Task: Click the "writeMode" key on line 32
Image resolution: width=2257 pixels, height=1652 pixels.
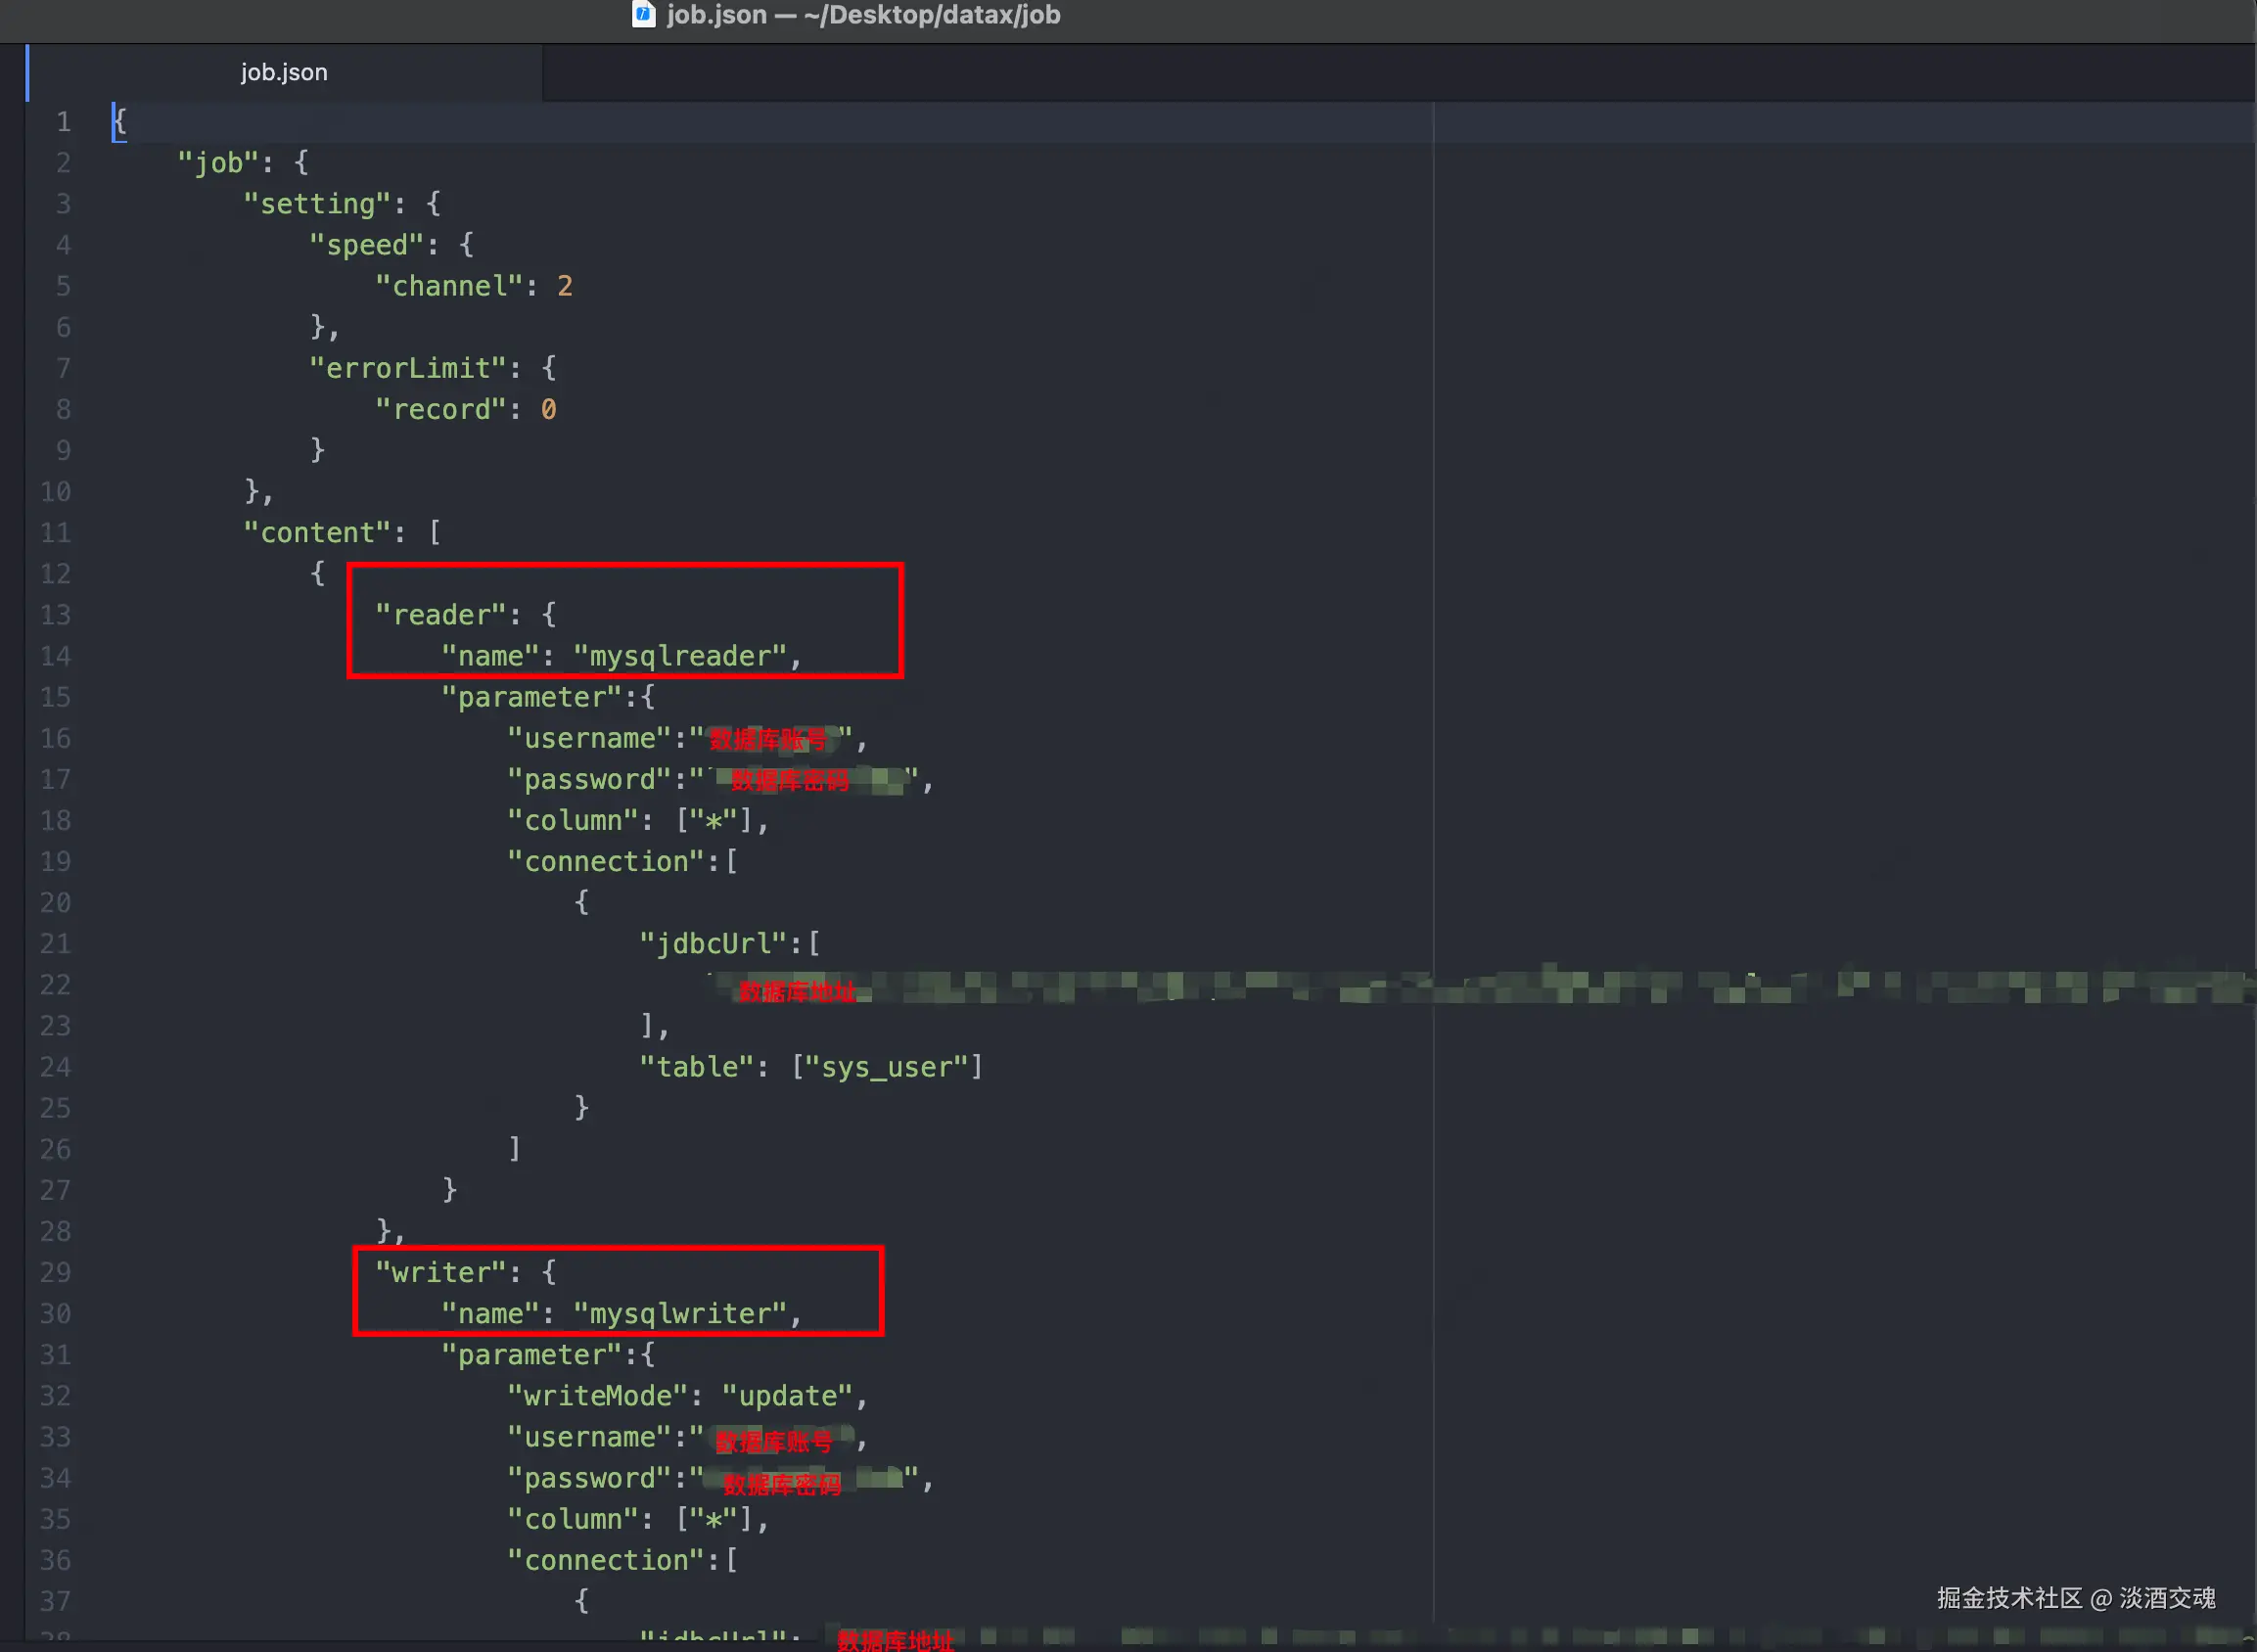Action: tap(597, 1396)
